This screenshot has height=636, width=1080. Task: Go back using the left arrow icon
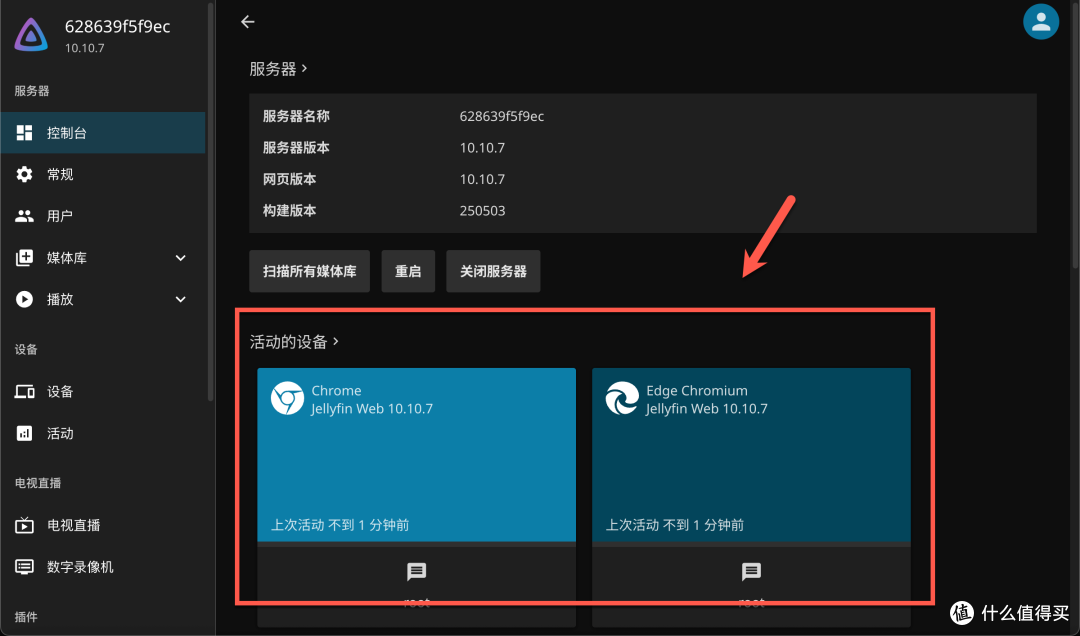[x=248, y=22]
